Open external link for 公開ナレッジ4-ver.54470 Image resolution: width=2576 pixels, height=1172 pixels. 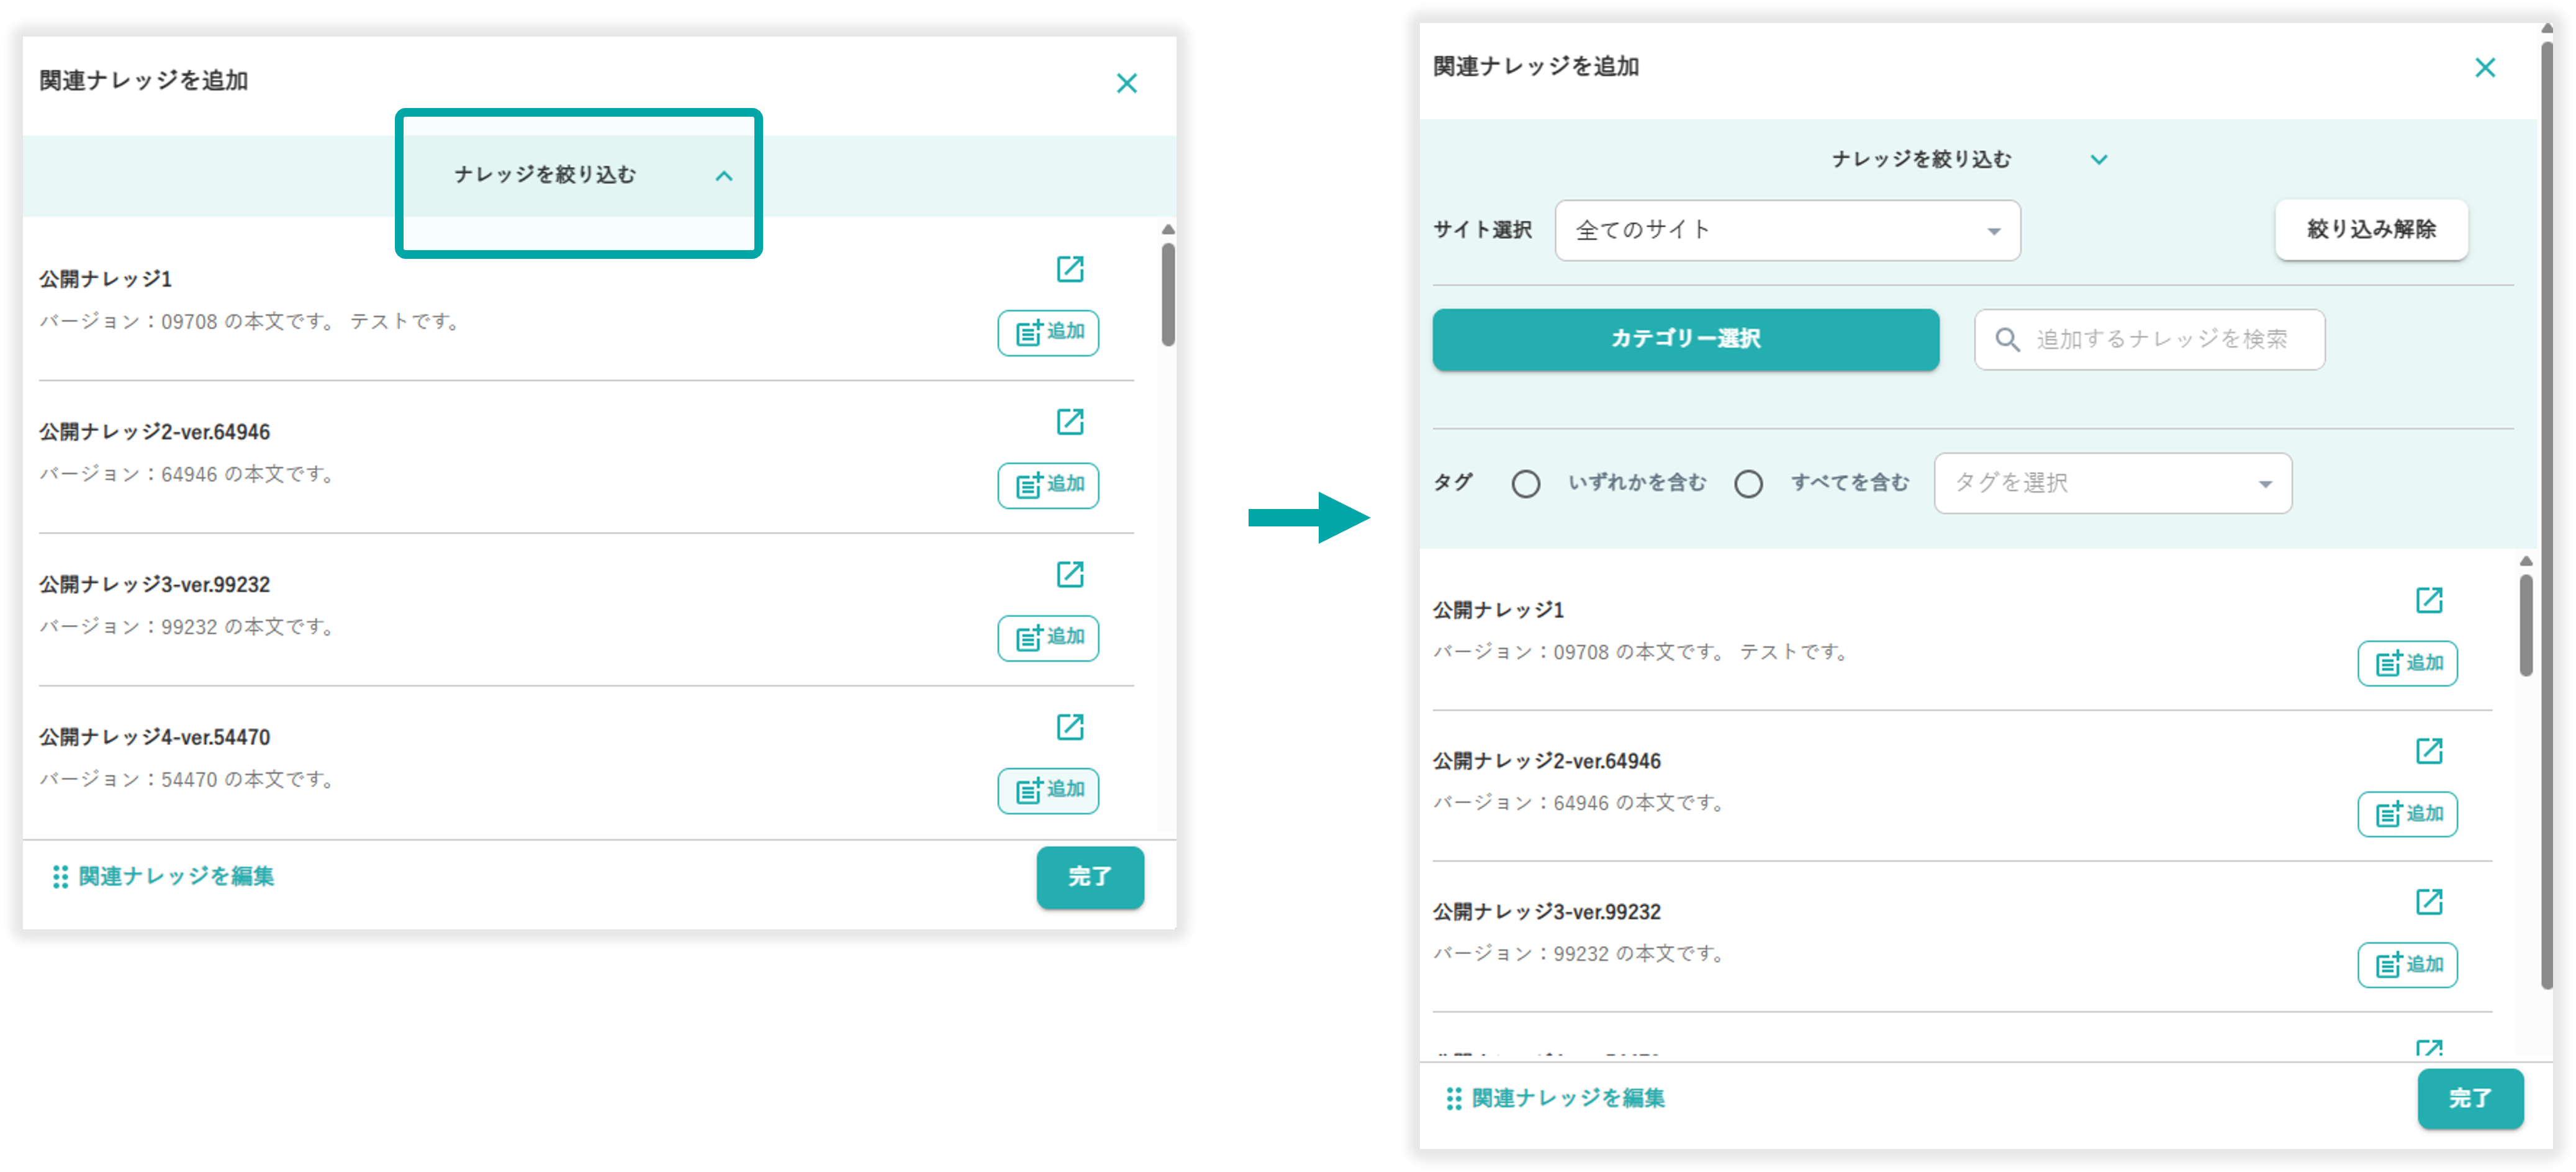pos(1069,727)
